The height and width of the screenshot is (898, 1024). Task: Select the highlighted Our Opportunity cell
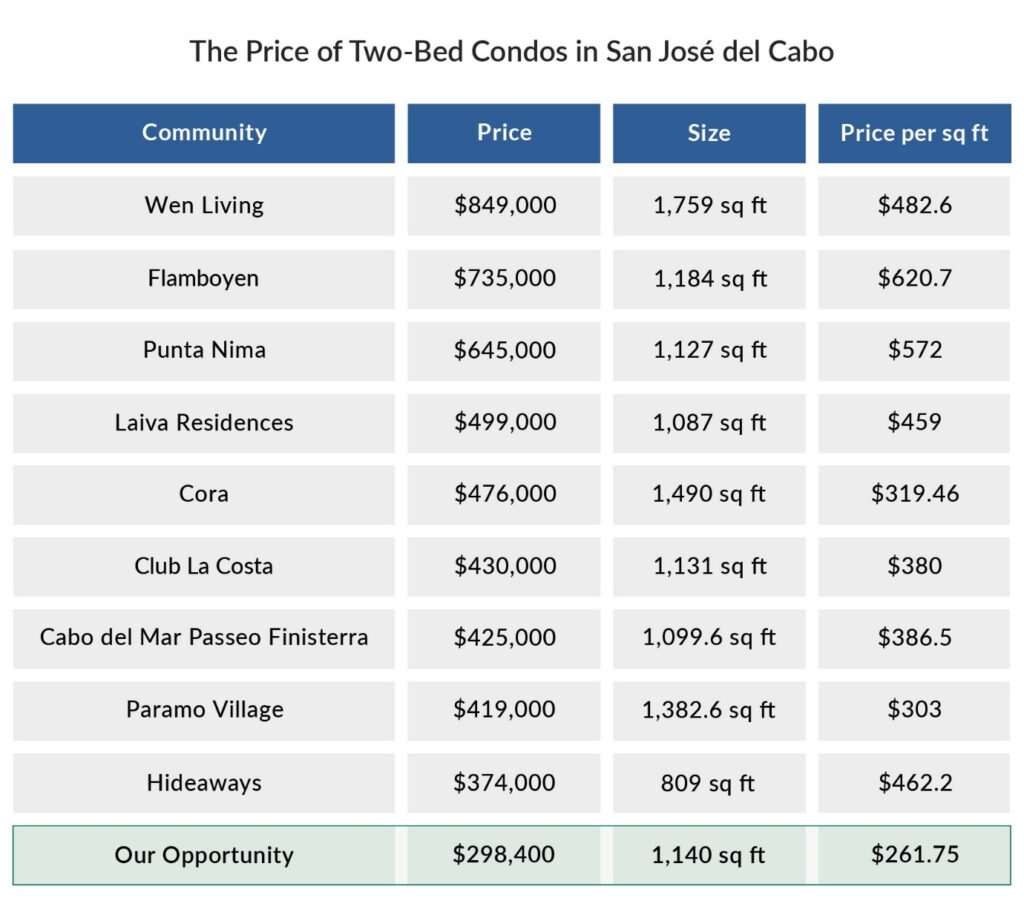pos(204,855)
